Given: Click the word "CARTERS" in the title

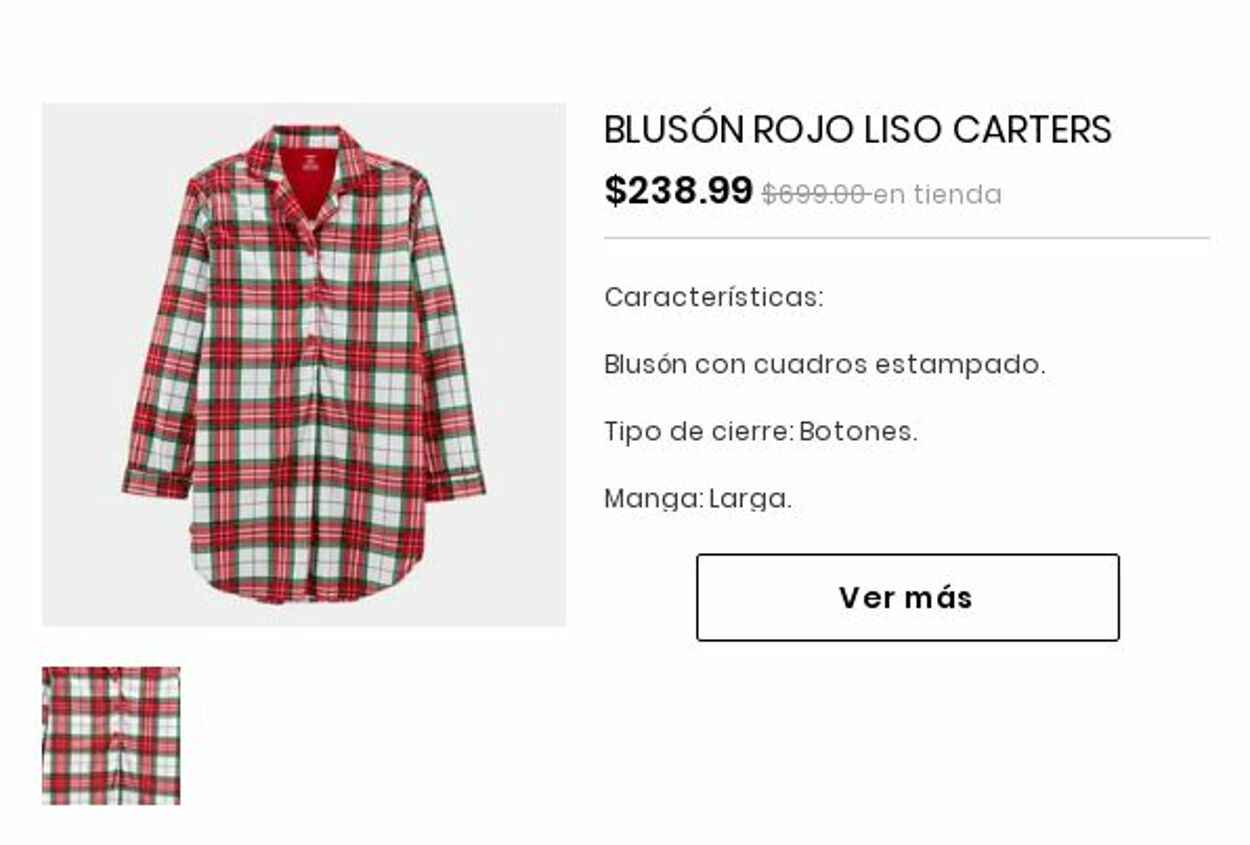Looking at the screenshot, I should point(1032,130).
